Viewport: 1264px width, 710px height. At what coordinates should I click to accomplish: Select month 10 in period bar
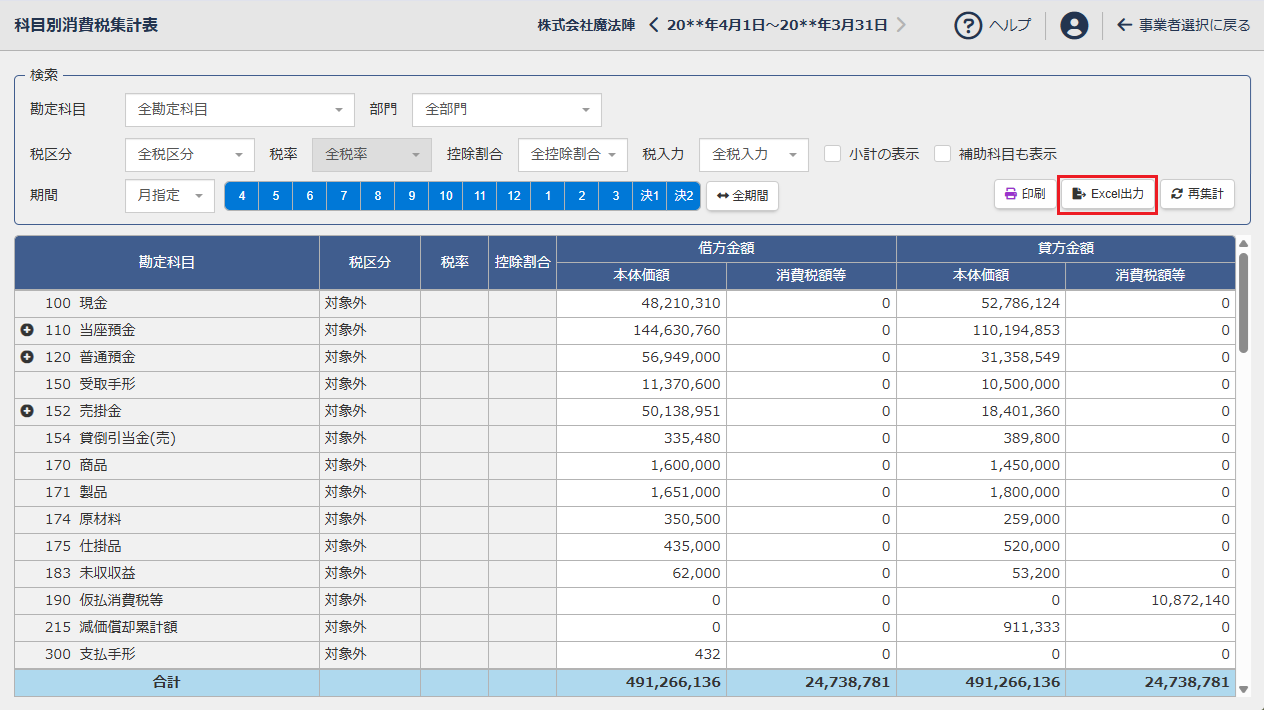(446, 196)
